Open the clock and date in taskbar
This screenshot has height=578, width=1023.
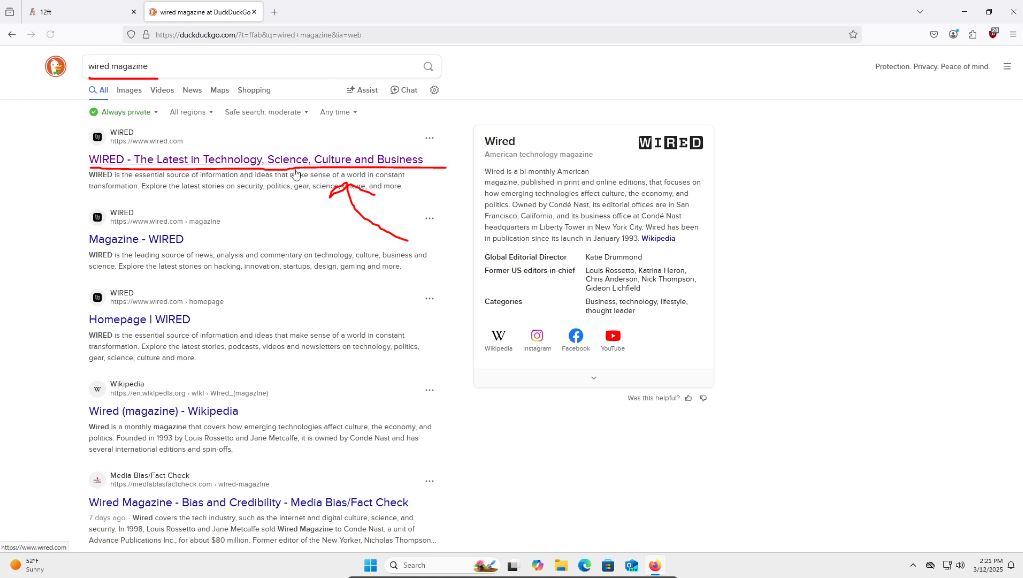pos(988,565)
